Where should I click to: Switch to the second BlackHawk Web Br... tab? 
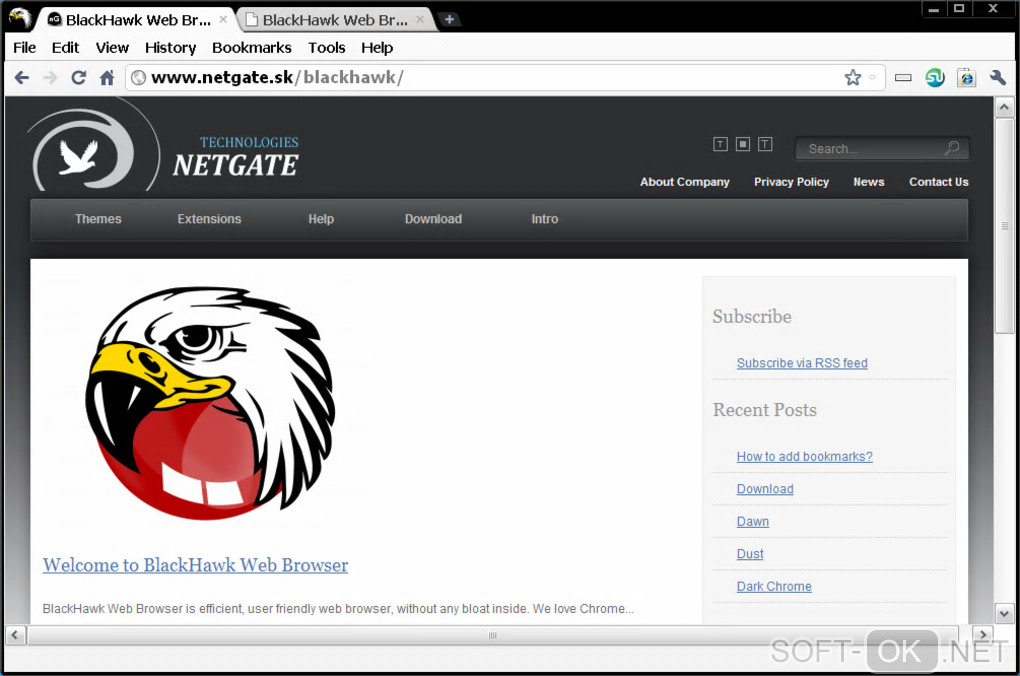click(x=335, y=20)
